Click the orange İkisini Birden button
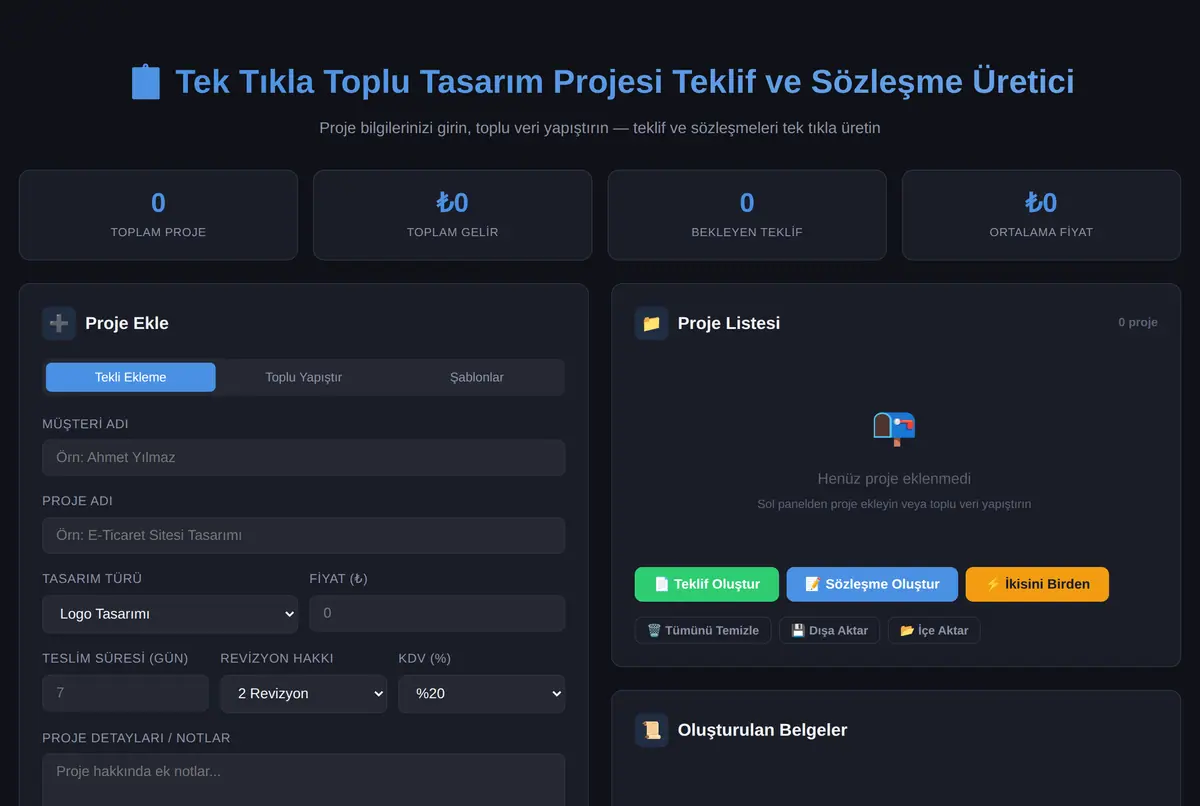 [x=1037, y=584]
